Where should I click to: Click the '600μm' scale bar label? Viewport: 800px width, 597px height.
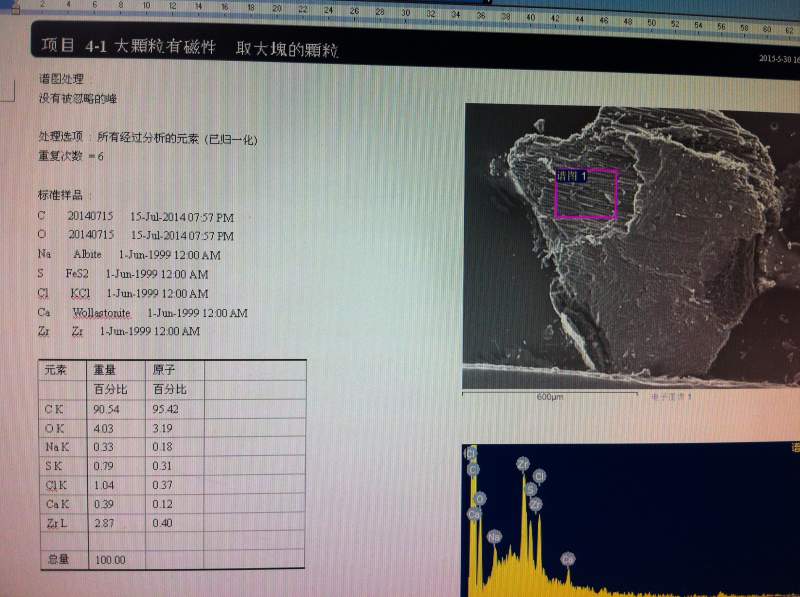550,396
